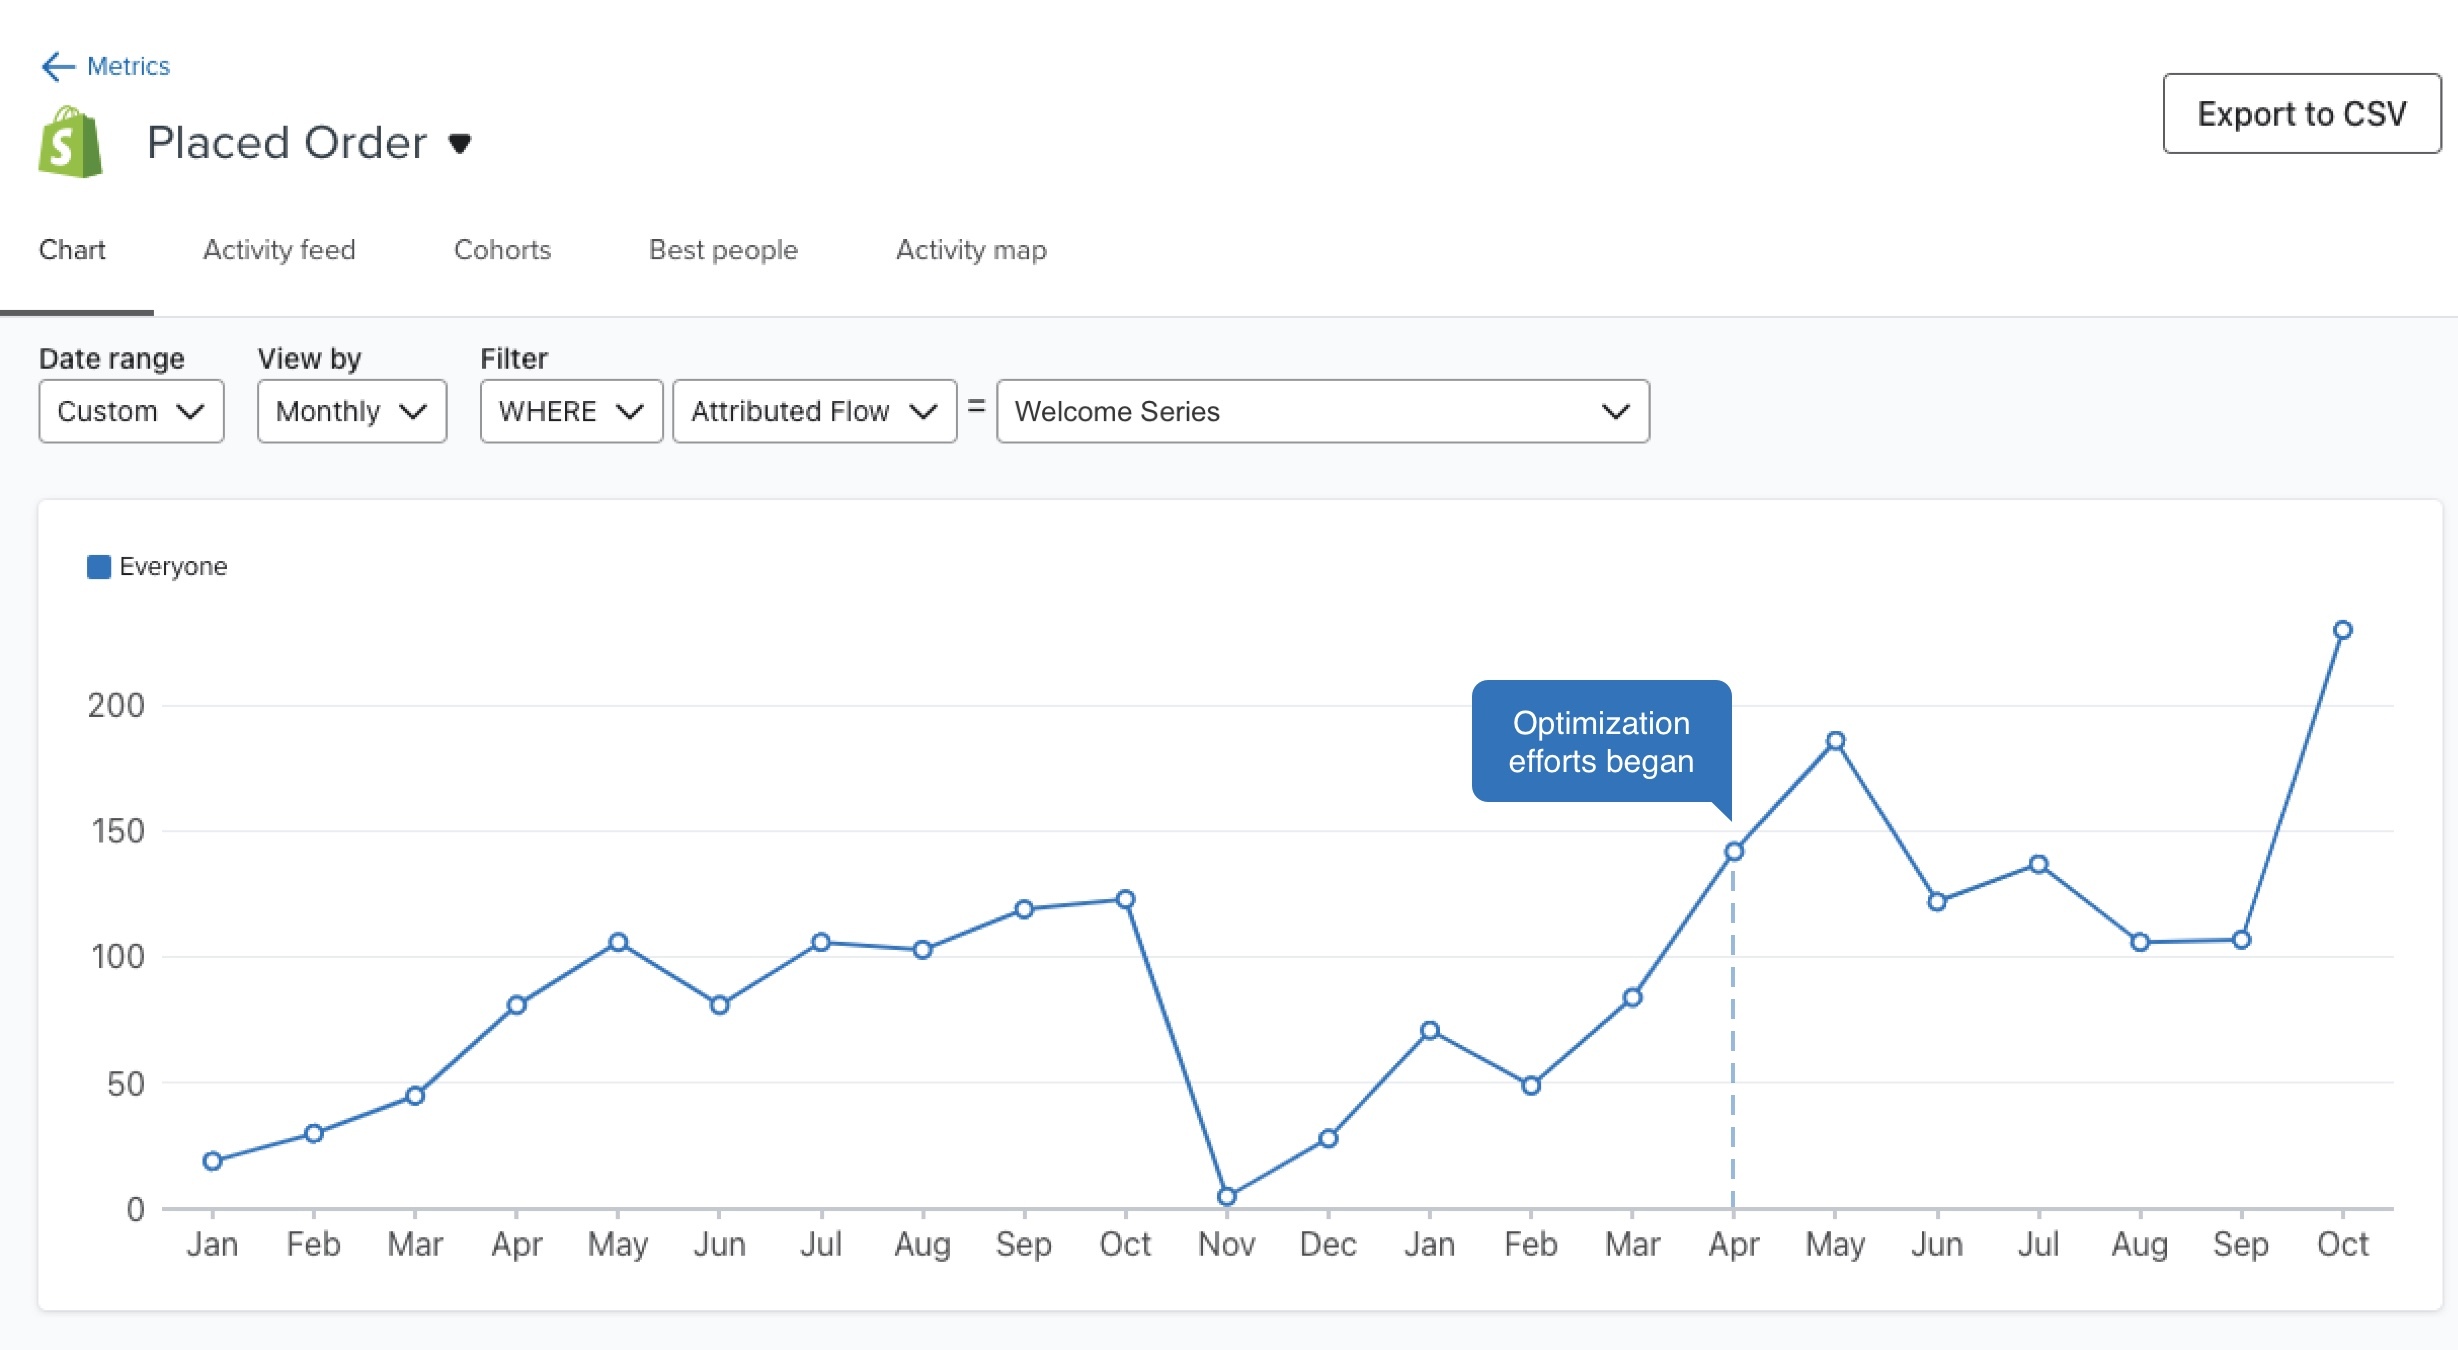Click the first Jan data point
2458x1350 pixels.
pyautogui.click(x=212, y=1161)
